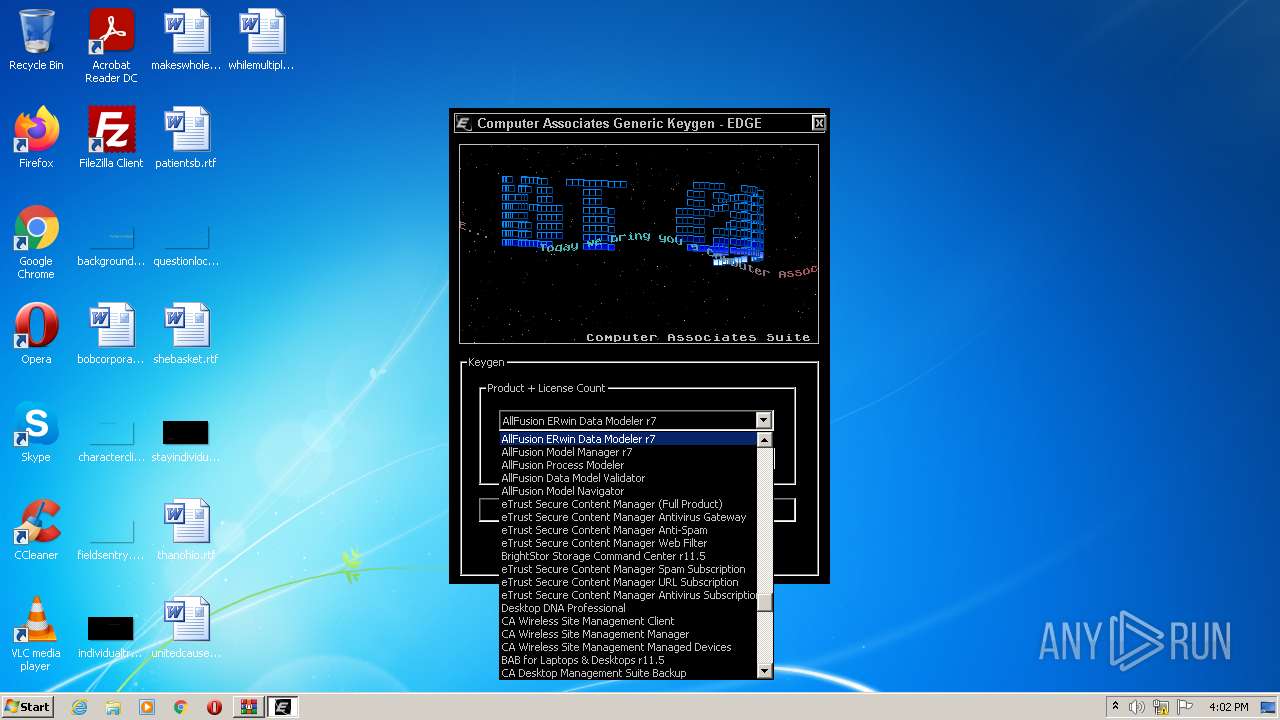Select the unitedcause document icon on the desktop

(x=186, y=628)
